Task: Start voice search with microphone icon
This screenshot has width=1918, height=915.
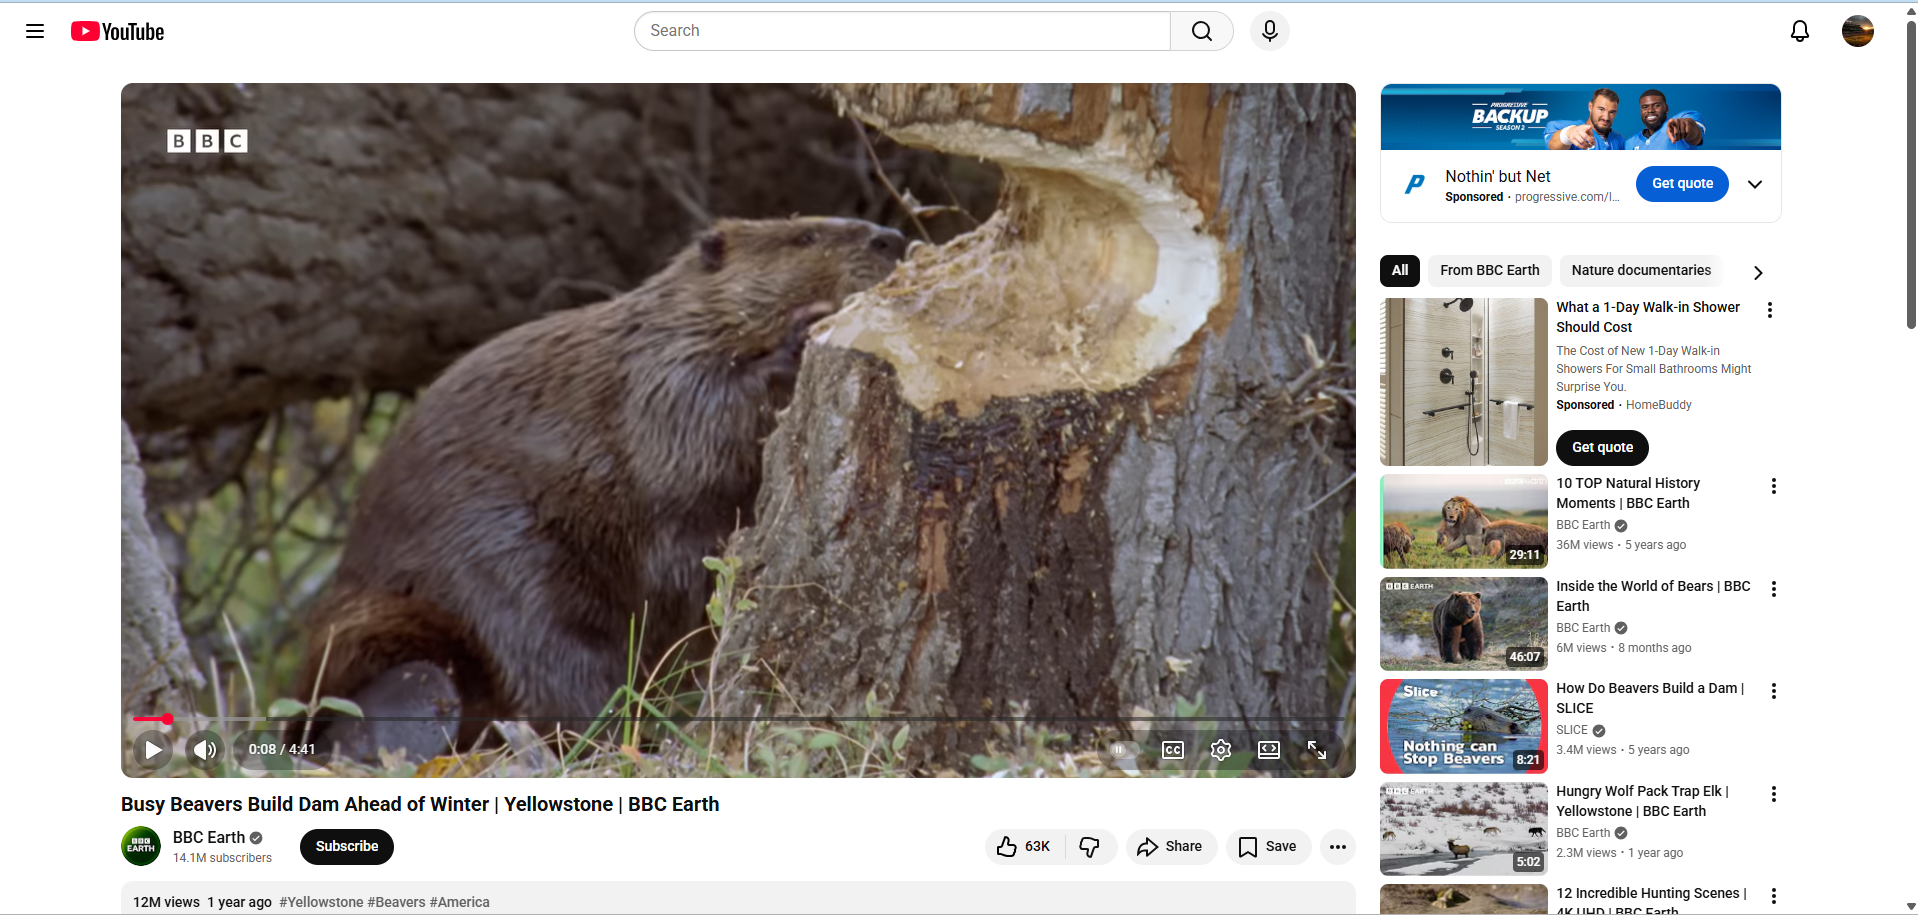Action: 1269,31
